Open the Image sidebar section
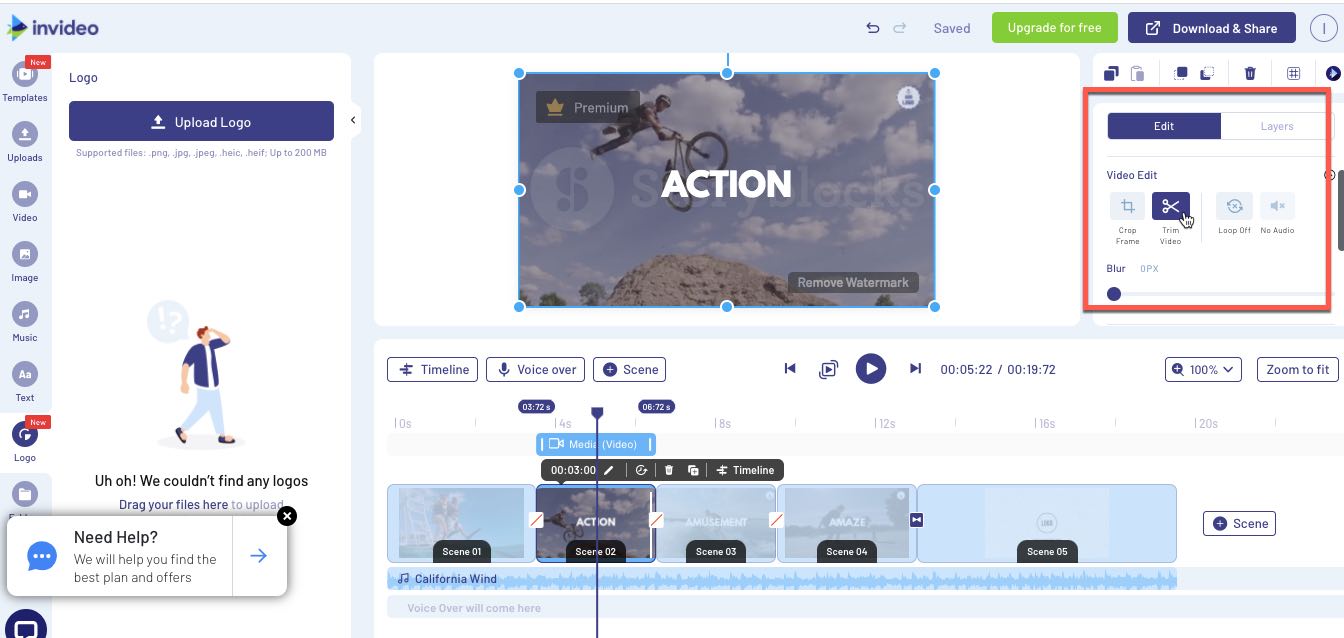 (25, 262)
